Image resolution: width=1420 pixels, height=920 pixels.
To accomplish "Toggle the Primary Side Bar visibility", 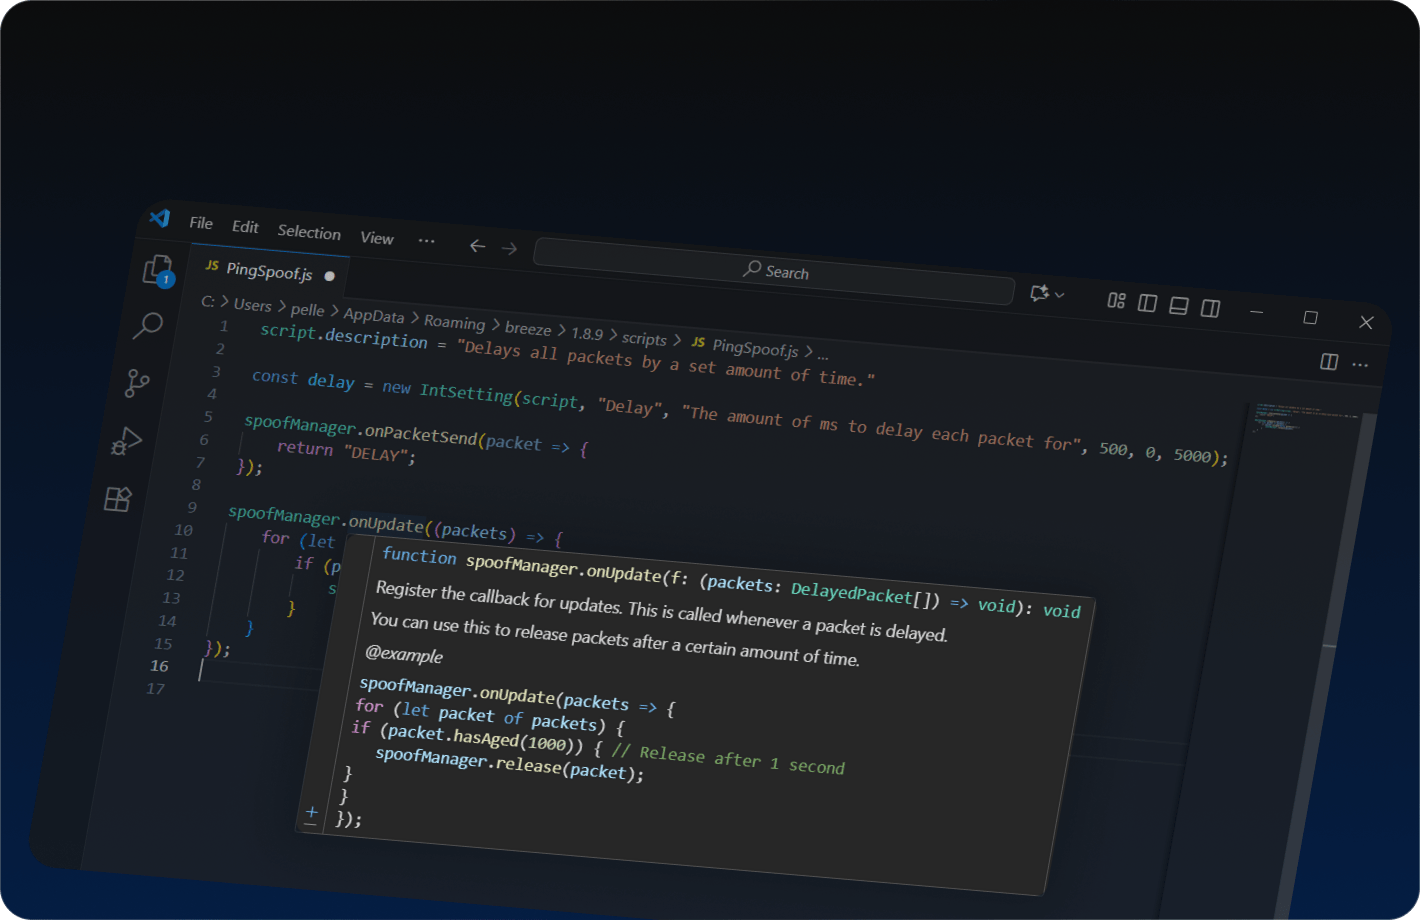I will point(1147,303).
